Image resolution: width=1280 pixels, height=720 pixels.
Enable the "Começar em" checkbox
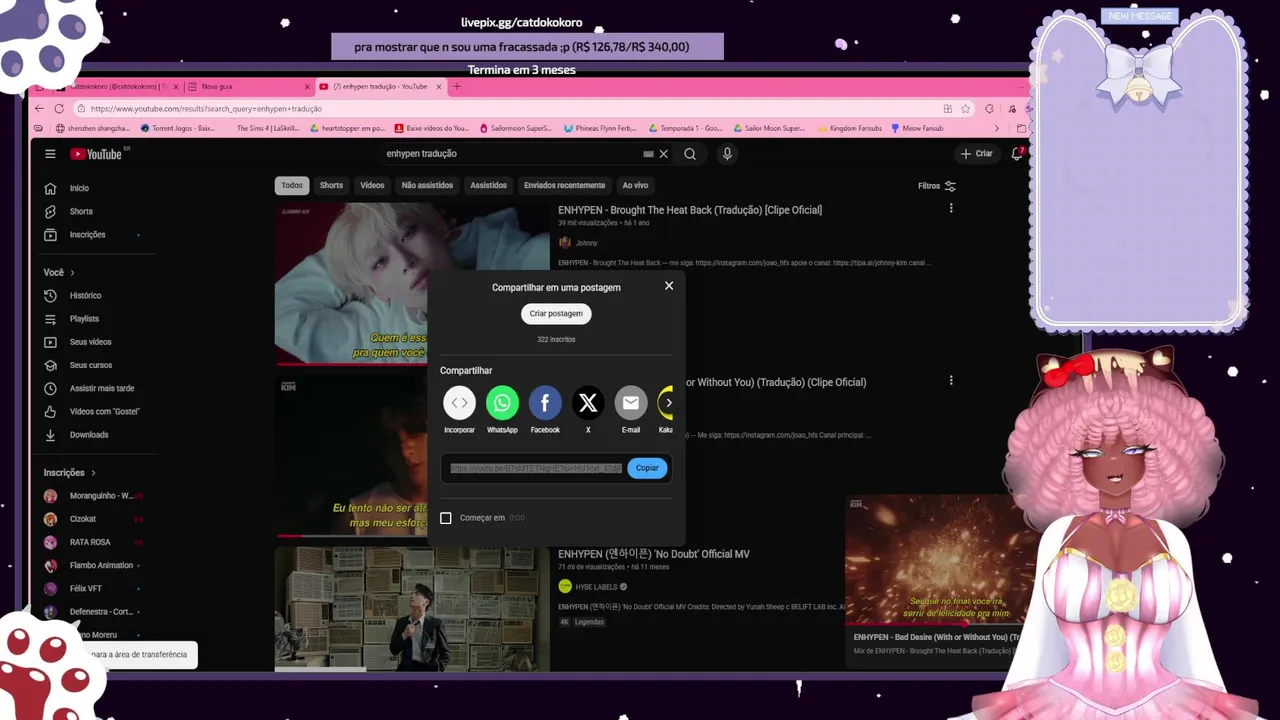[446, 518]
